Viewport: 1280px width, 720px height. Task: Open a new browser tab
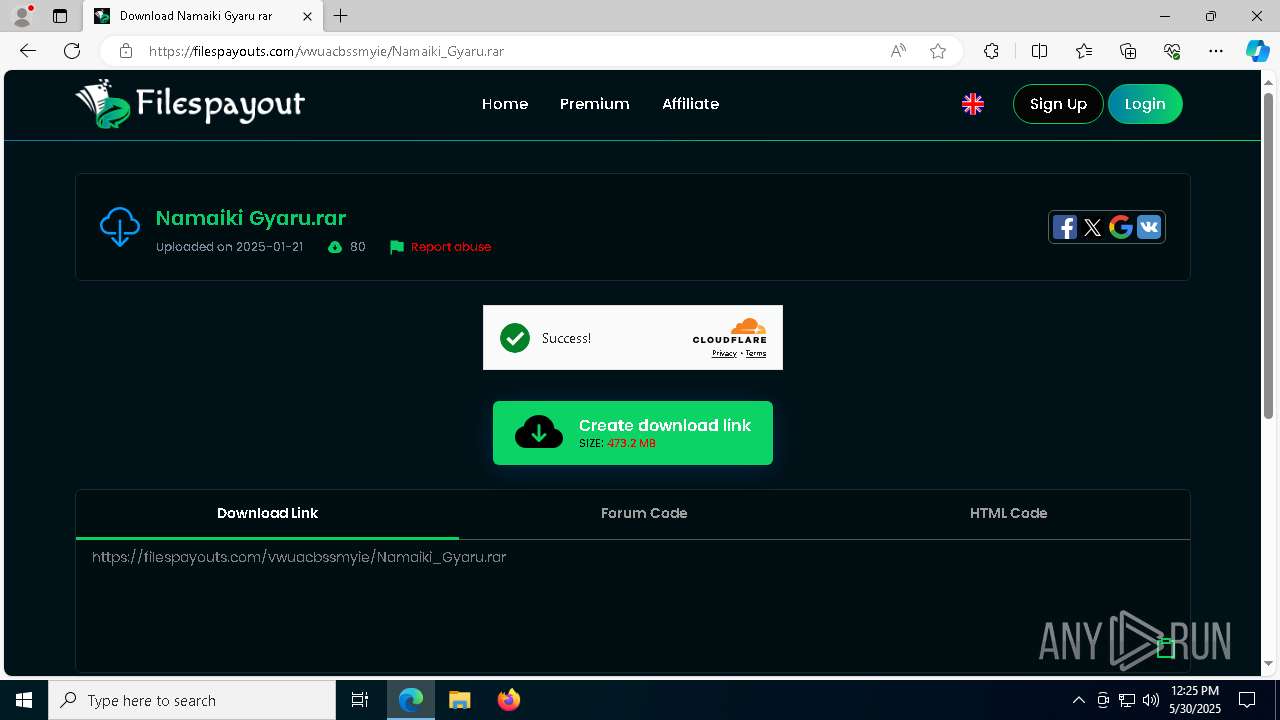point(341,16)
